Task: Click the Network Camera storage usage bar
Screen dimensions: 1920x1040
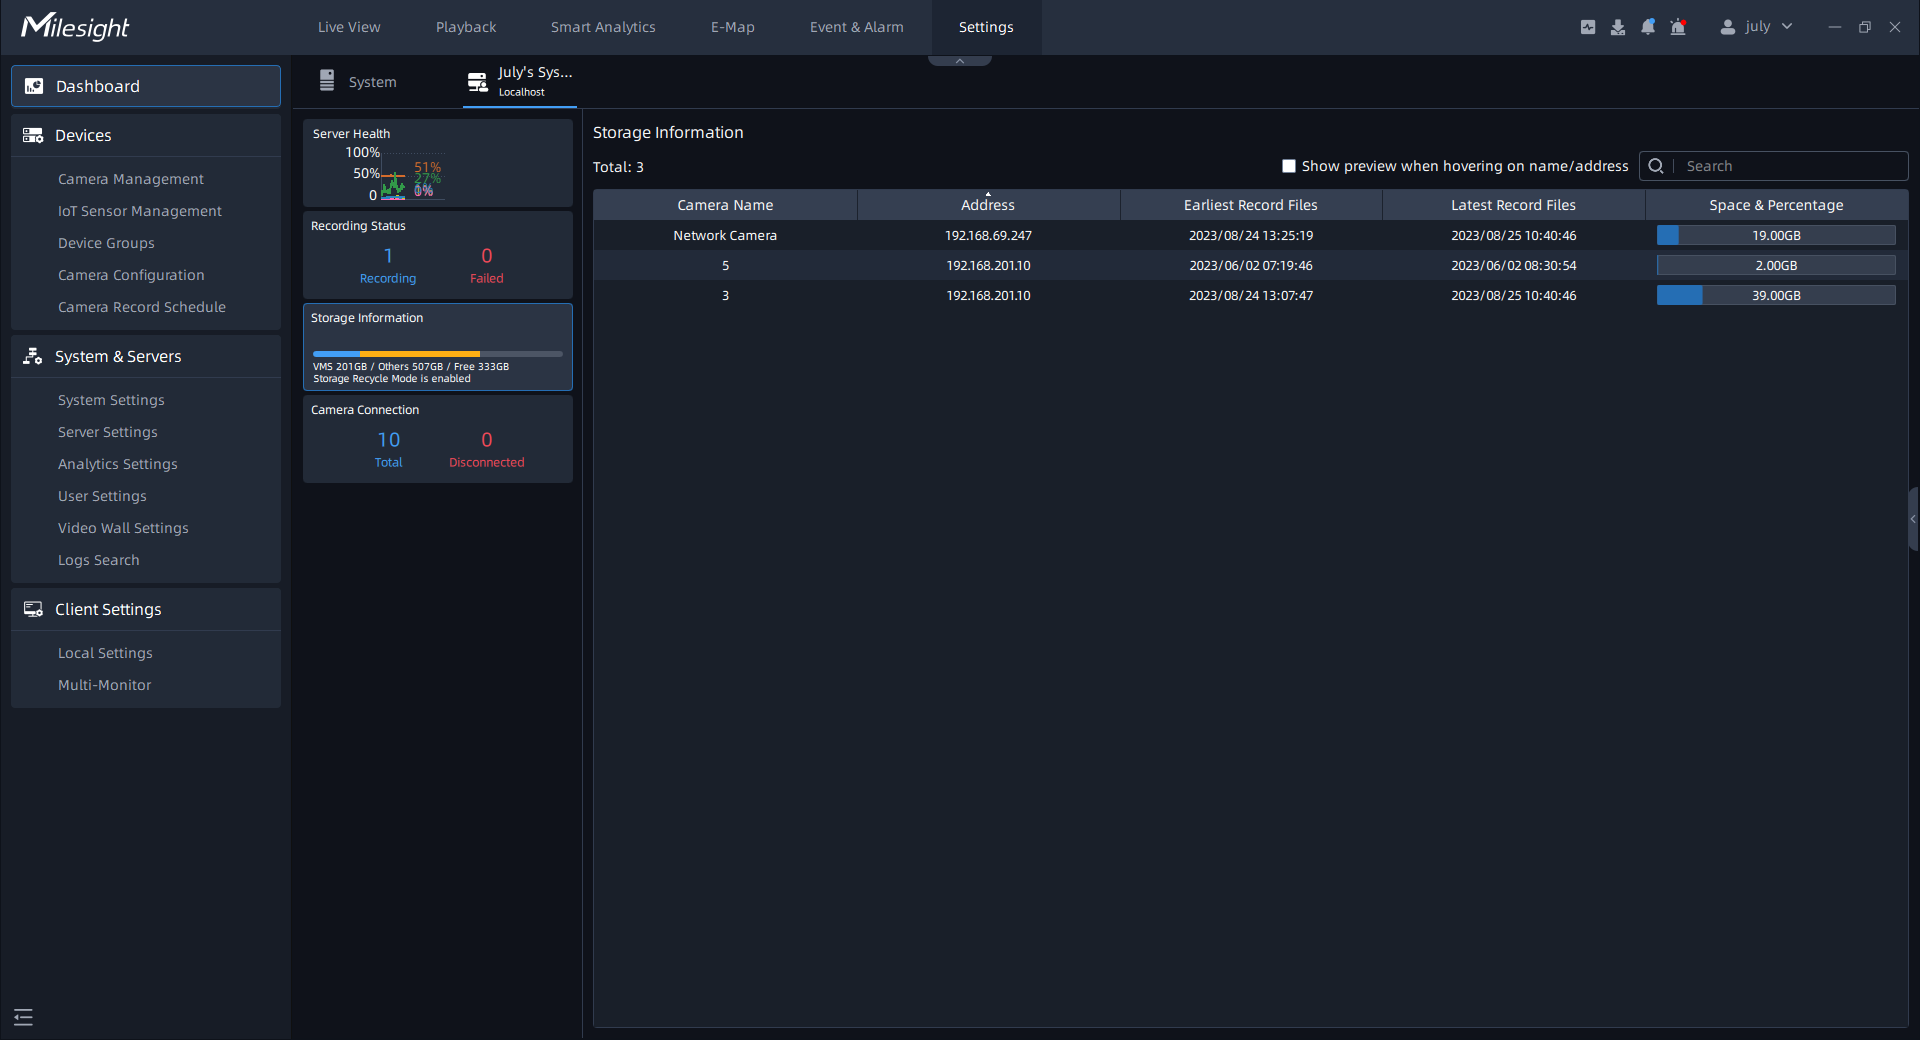Action: pyautogui.click(x=1775, y=235)
